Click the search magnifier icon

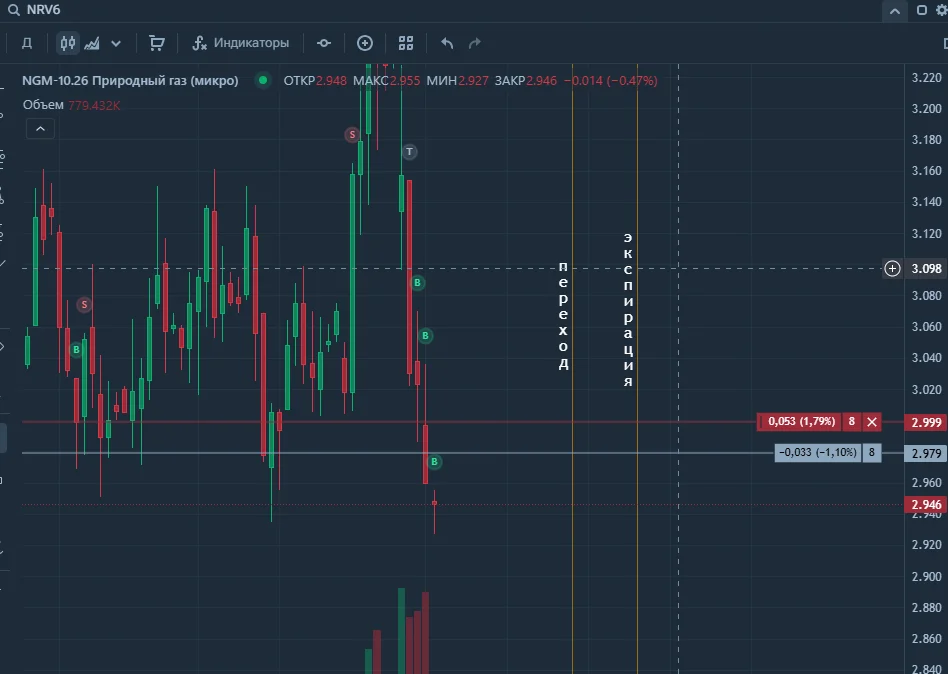click(13, 10)
